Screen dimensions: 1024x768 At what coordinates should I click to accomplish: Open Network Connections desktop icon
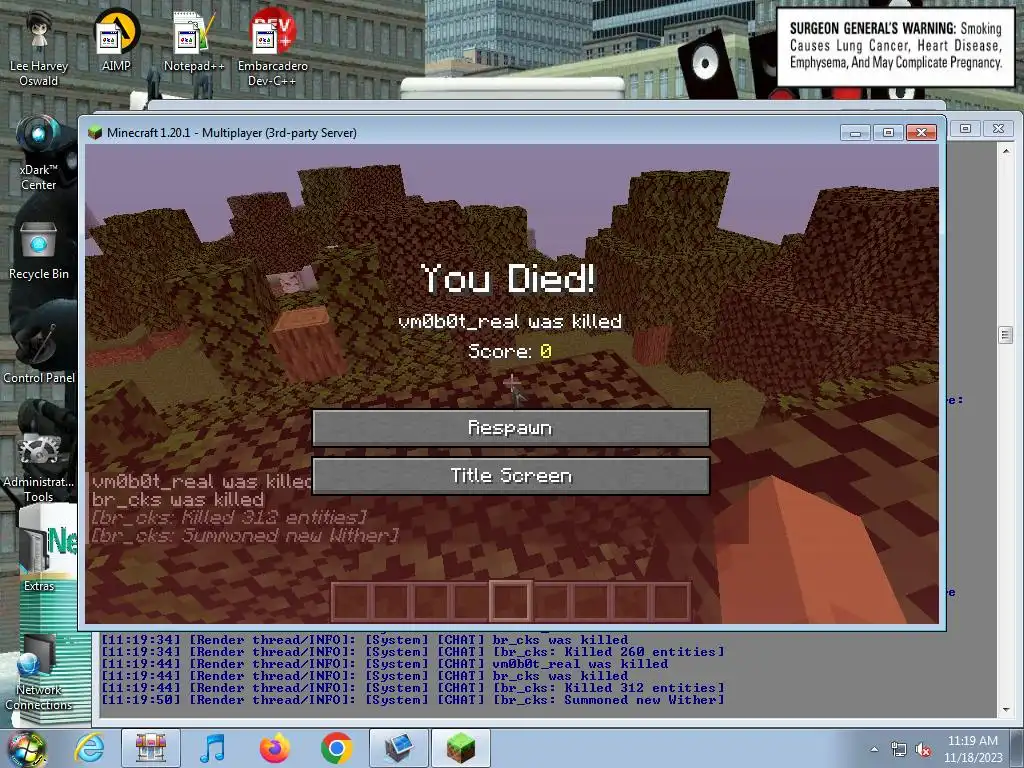click(39, 673)
